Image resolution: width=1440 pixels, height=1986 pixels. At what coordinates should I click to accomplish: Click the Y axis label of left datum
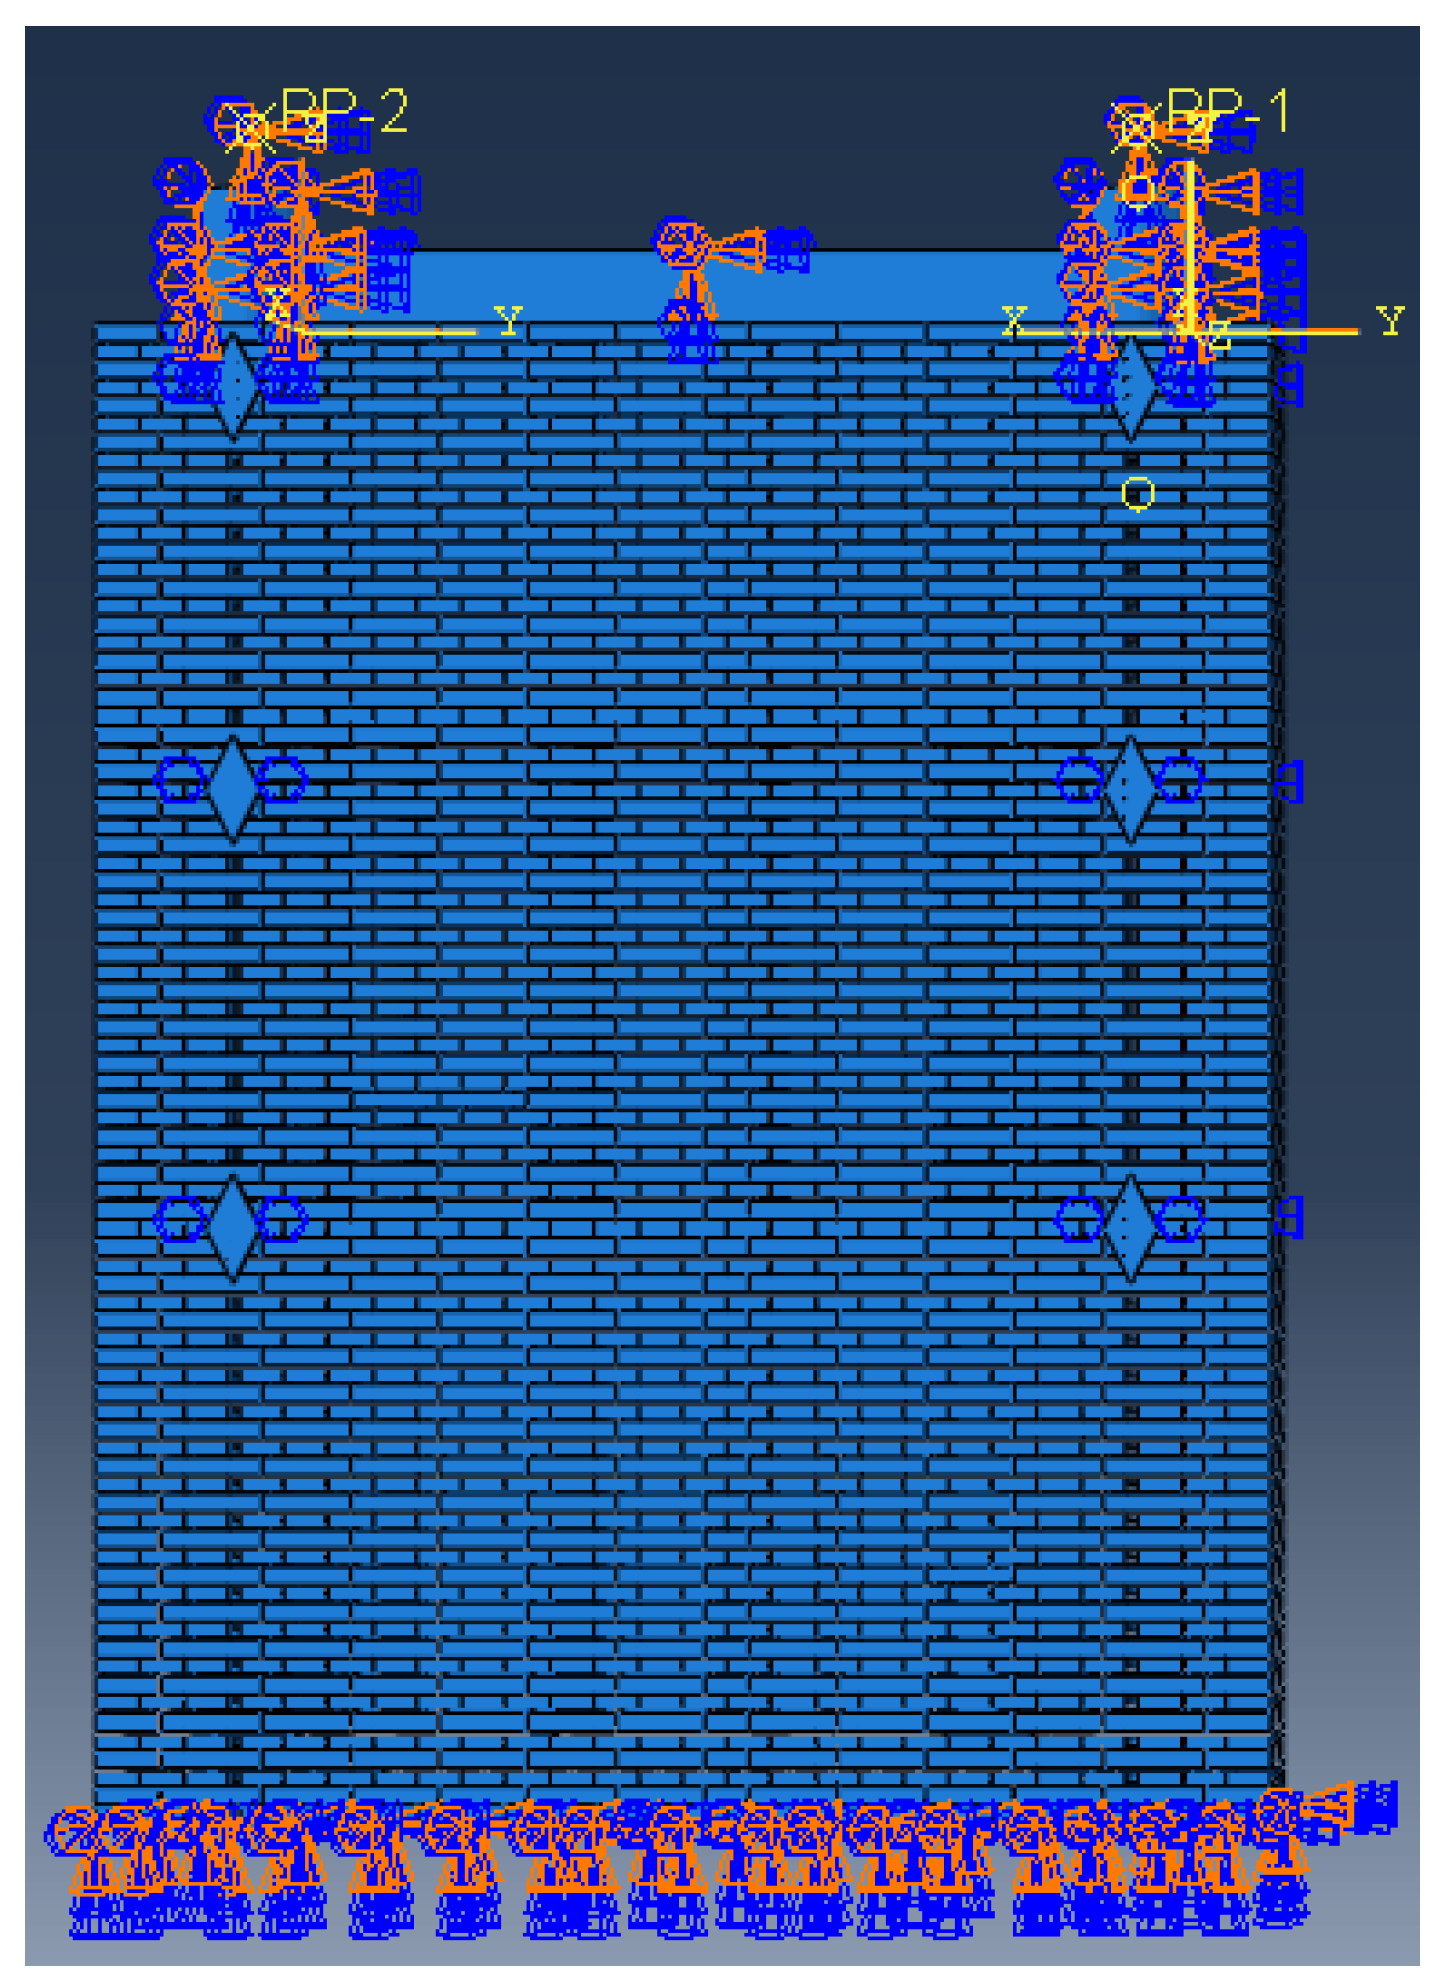tap(508, 320)
